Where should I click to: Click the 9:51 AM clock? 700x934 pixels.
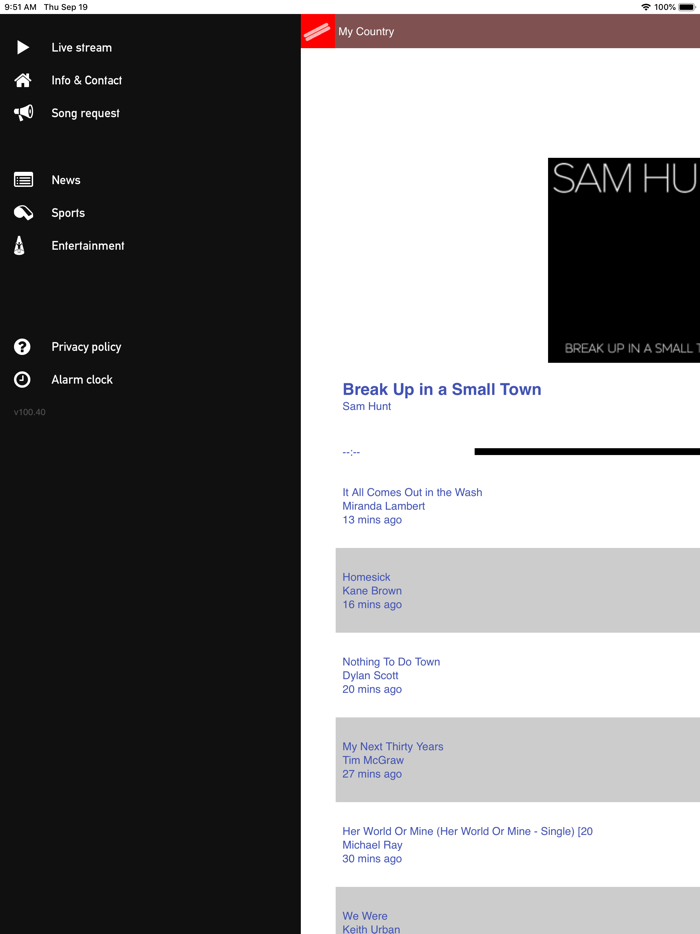point(20,7)
